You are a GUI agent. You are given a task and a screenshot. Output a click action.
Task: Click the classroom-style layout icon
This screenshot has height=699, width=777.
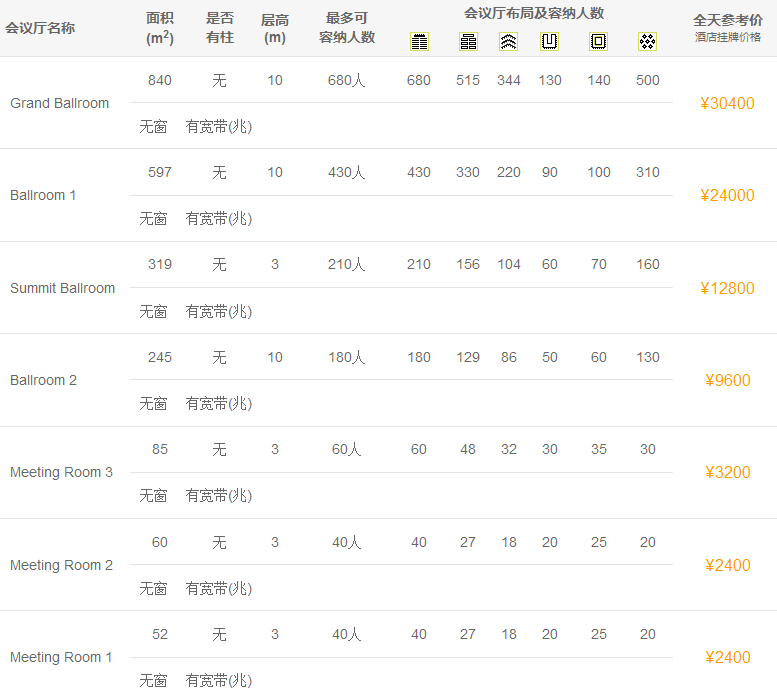(x=468, y=41)
